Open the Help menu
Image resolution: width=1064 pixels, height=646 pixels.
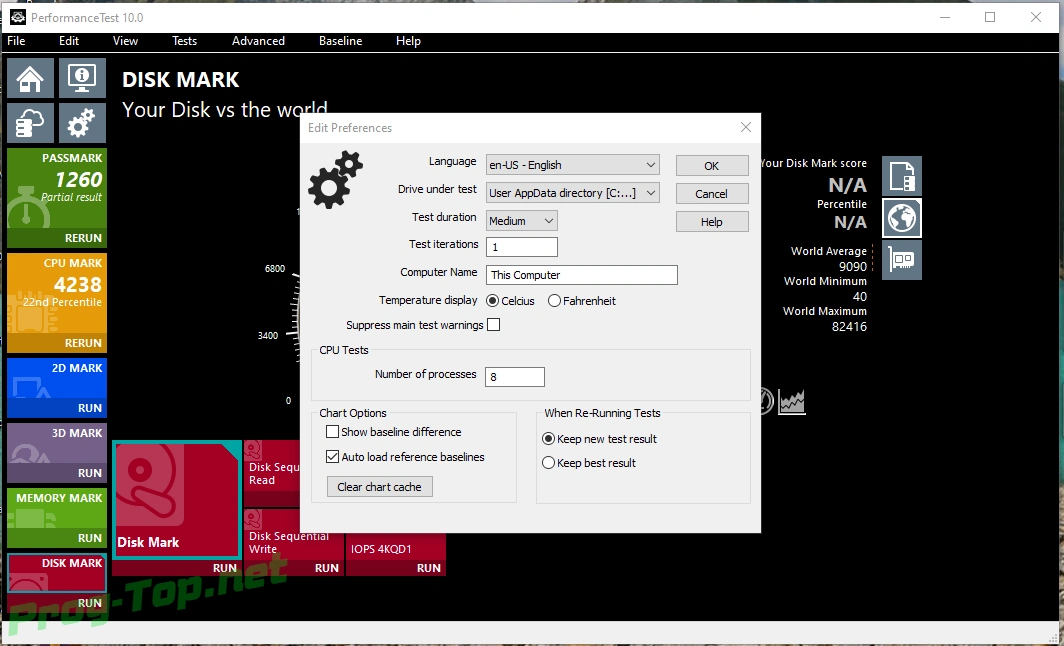coord(408,41)
